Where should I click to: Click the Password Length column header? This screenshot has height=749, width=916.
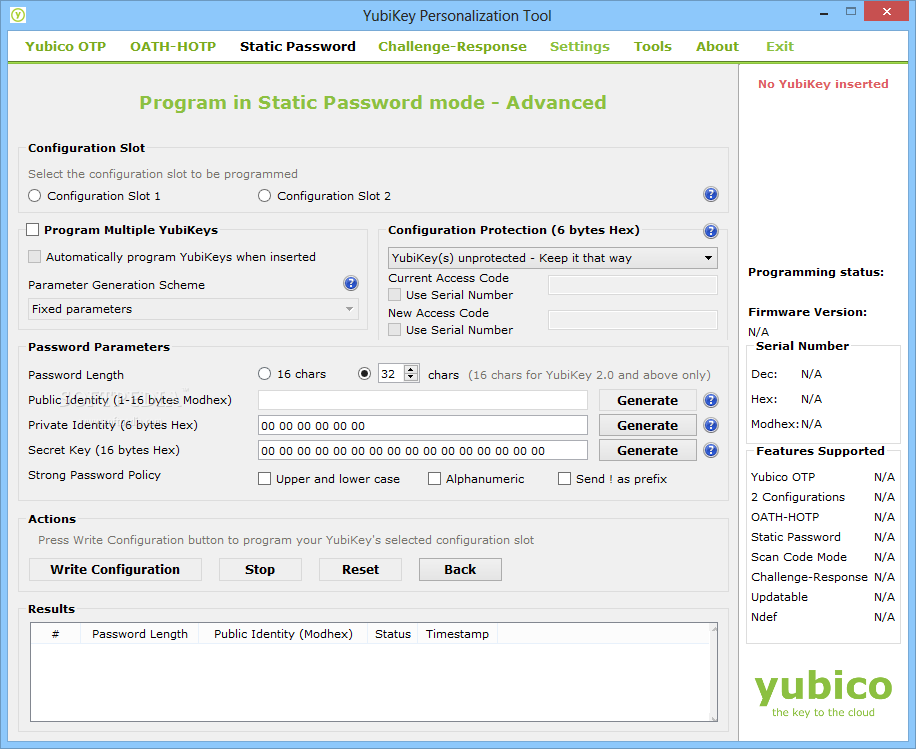140,634
